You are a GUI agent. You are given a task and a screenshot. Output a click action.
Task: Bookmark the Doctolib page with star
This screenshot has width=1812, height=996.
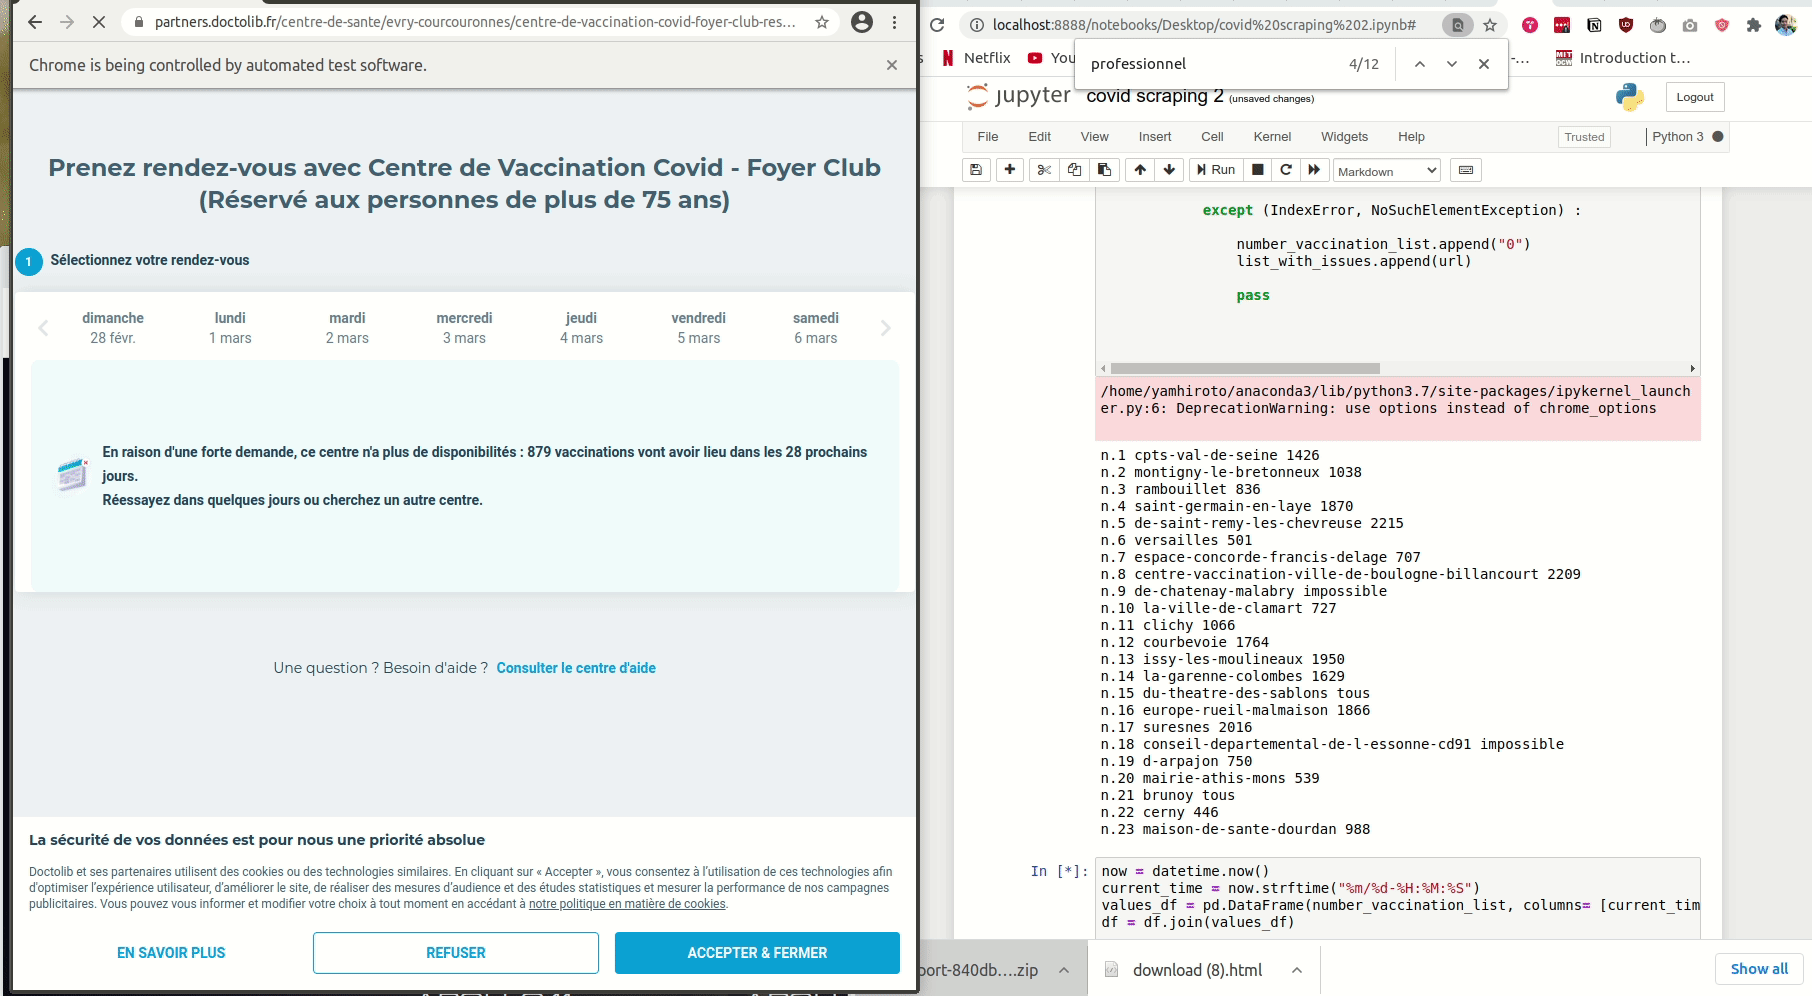coord(822,22)
